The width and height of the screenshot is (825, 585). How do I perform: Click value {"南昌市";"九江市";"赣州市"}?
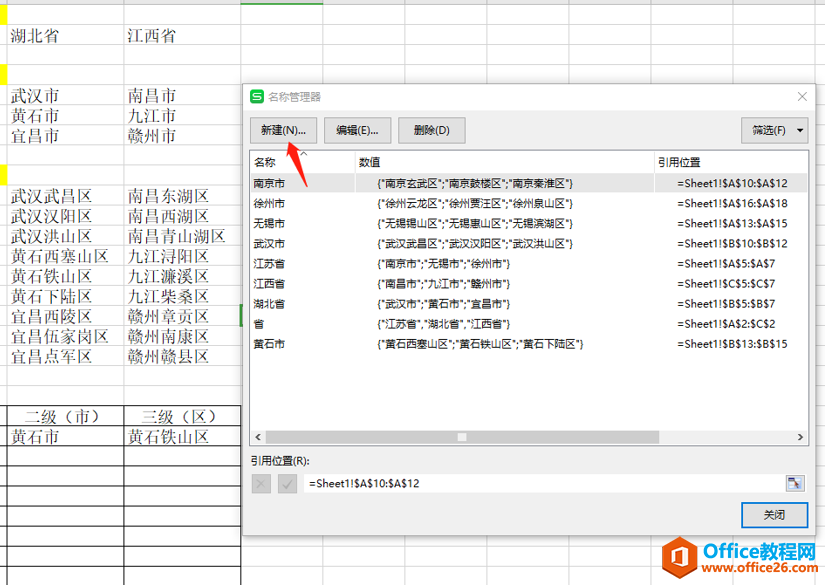click(444, 284)
